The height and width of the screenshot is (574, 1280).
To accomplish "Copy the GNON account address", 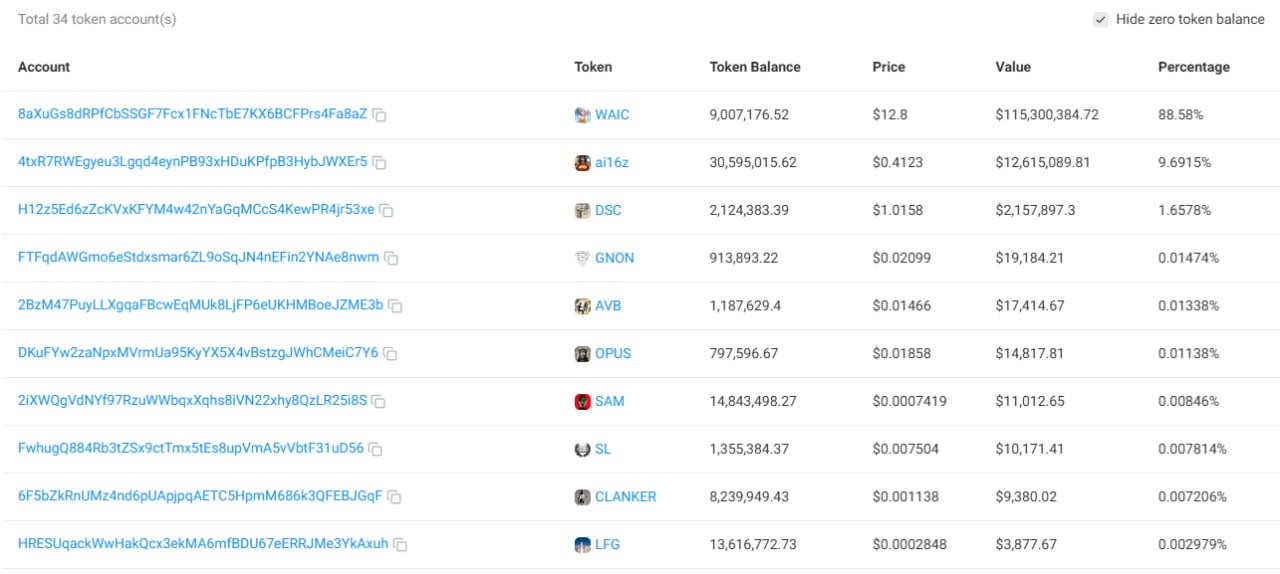I will (x=392, y=258).
